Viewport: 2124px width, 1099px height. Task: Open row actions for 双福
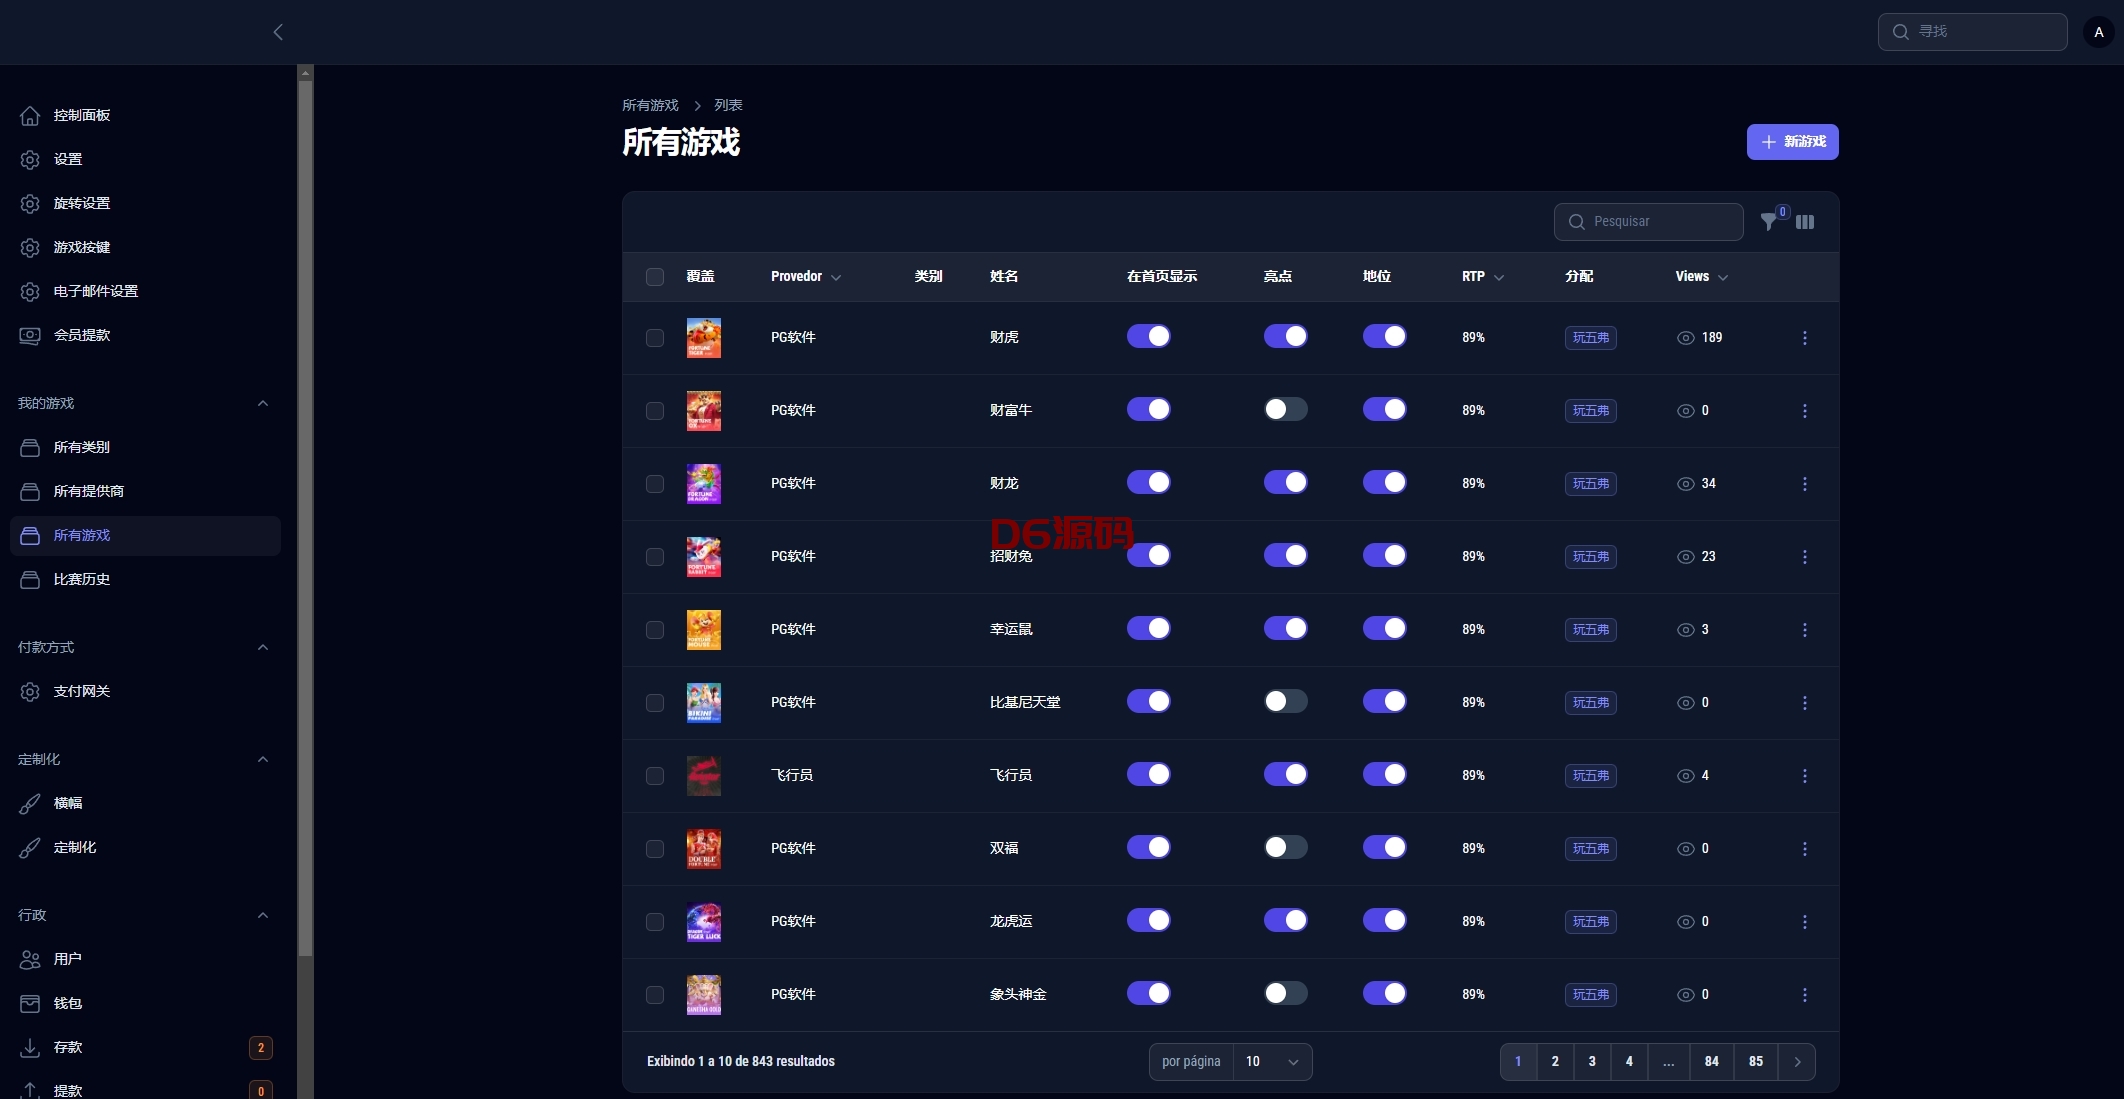point(1805,849)
